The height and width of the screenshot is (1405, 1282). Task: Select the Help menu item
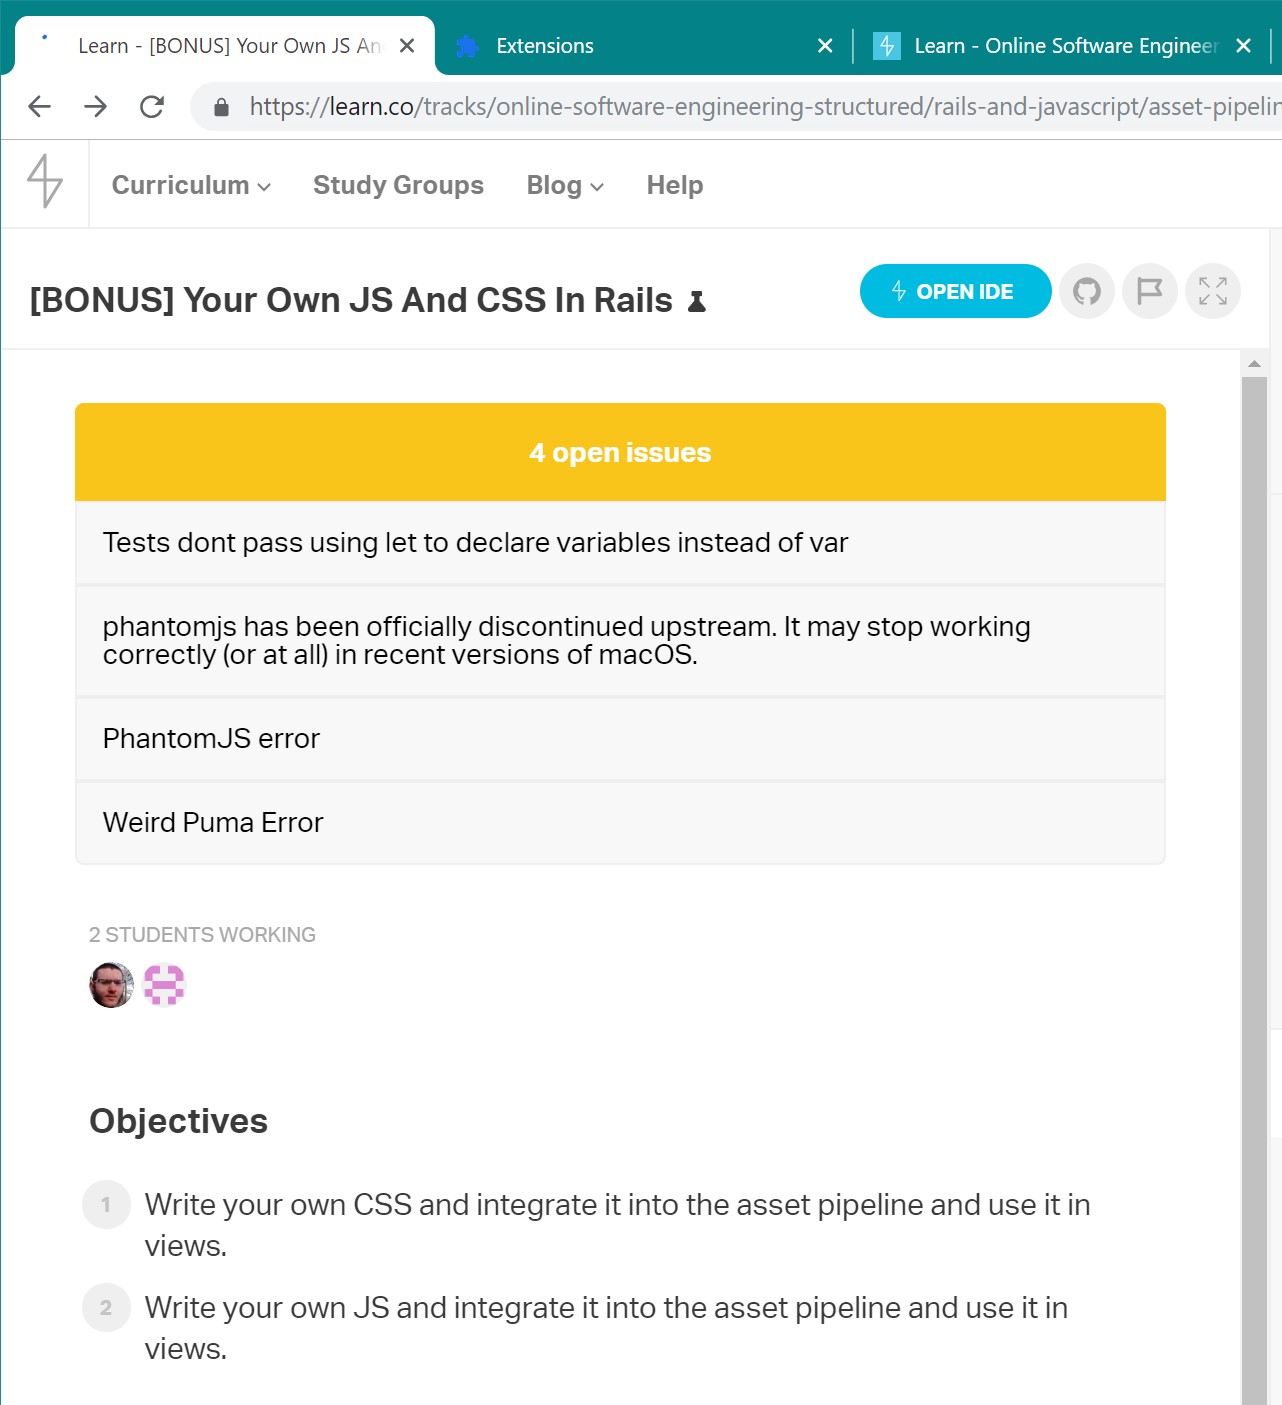tap(675, 185)
